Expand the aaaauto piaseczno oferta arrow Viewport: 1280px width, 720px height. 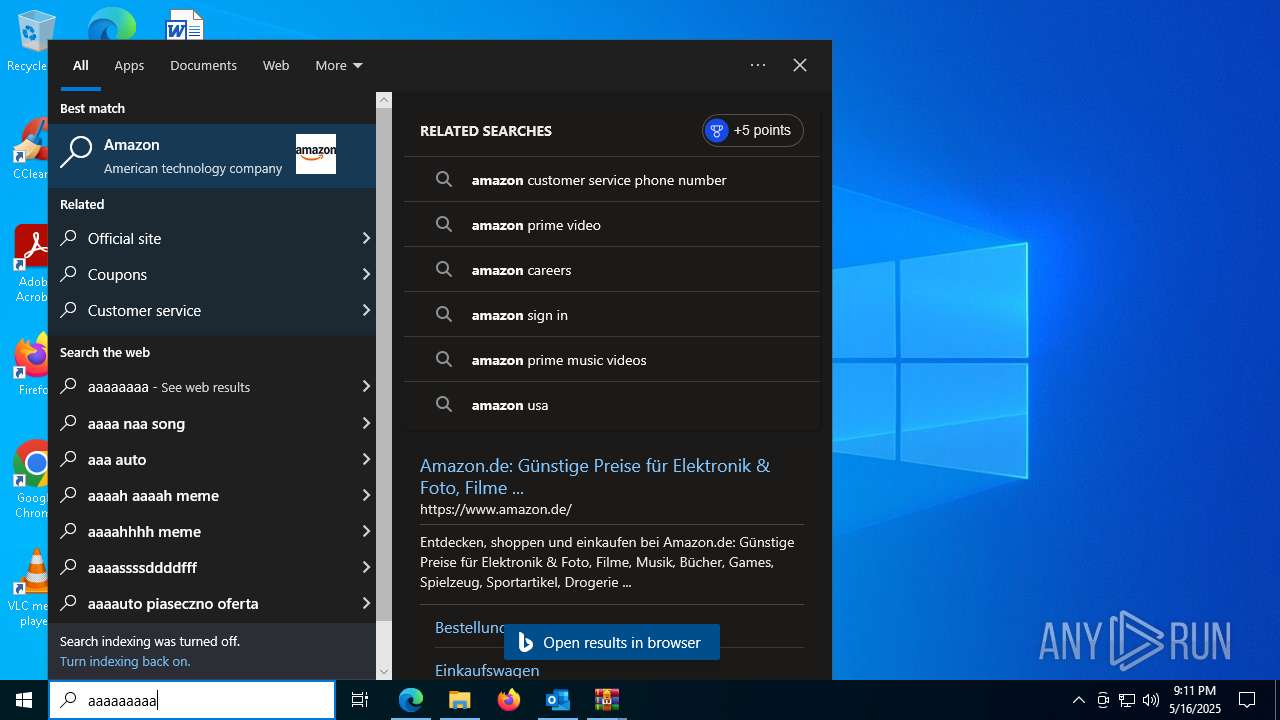coord(366,603)
